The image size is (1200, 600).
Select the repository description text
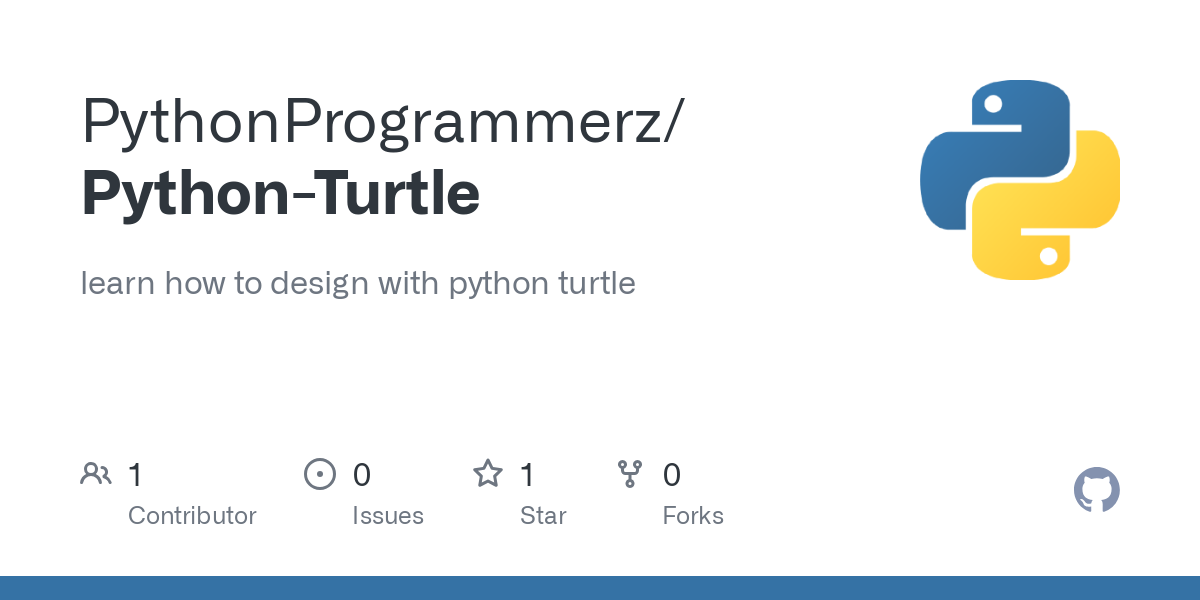click(358, 283)
